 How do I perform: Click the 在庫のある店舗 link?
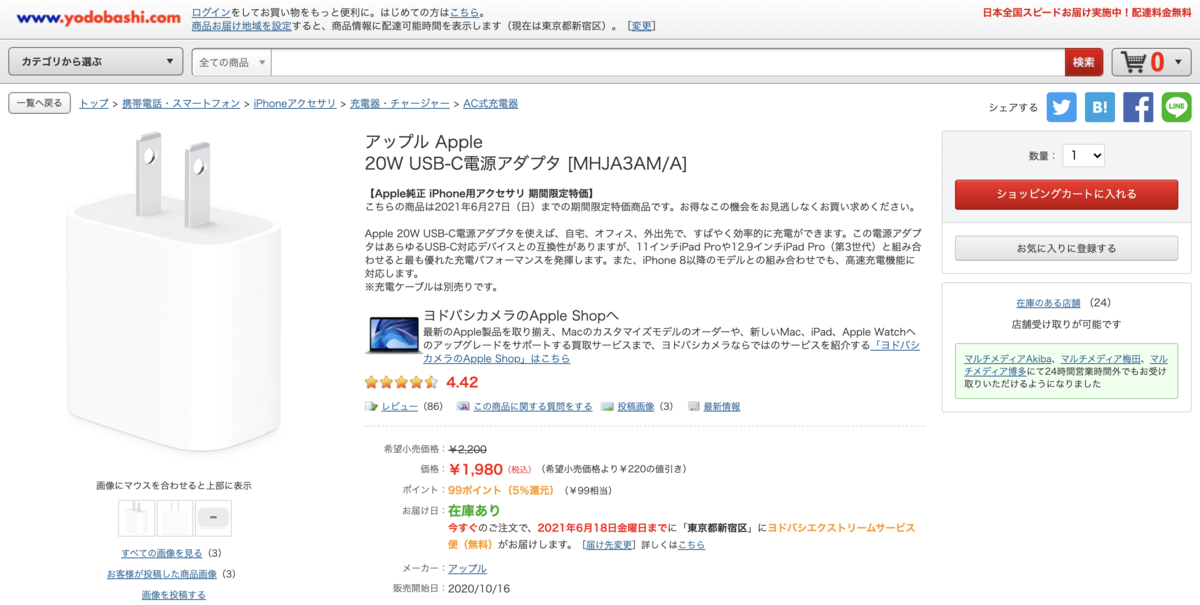coord(1048,303)
